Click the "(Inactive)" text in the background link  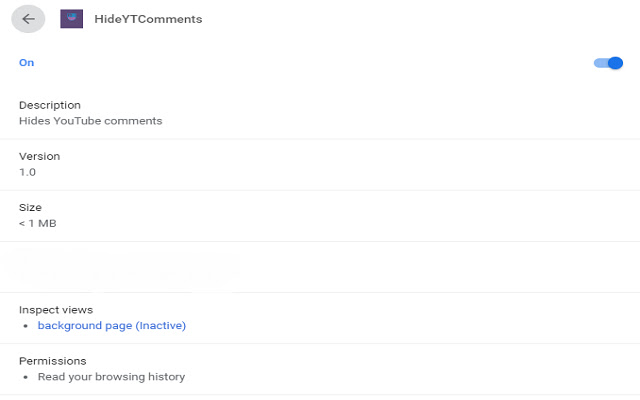161,325
